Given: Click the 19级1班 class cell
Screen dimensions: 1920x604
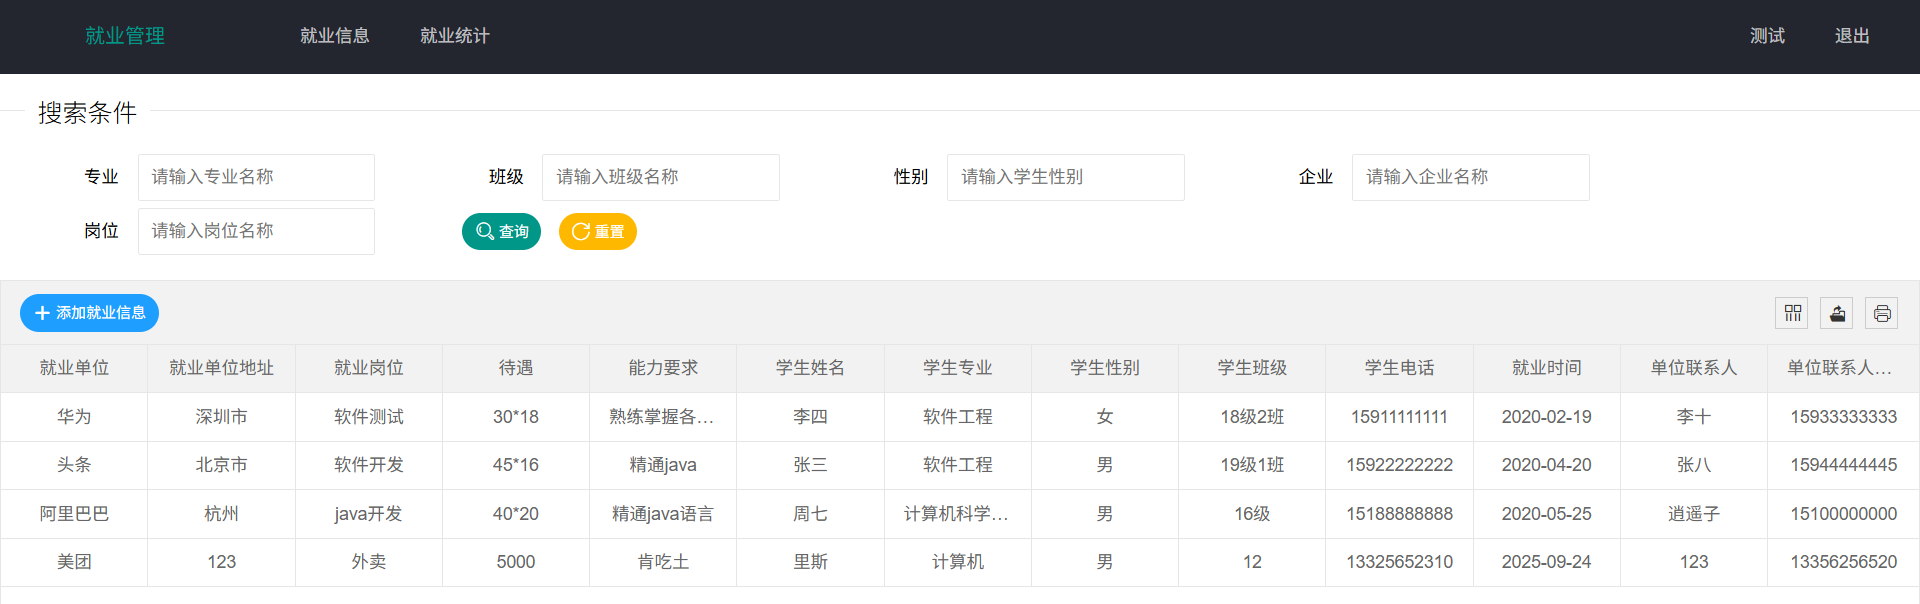Looking at the screenshot, I should click(1252, 465).
